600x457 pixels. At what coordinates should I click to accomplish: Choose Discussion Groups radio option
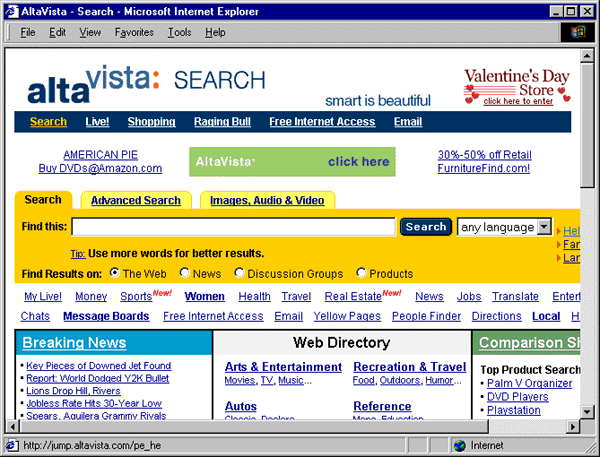(x=240, y=273)
